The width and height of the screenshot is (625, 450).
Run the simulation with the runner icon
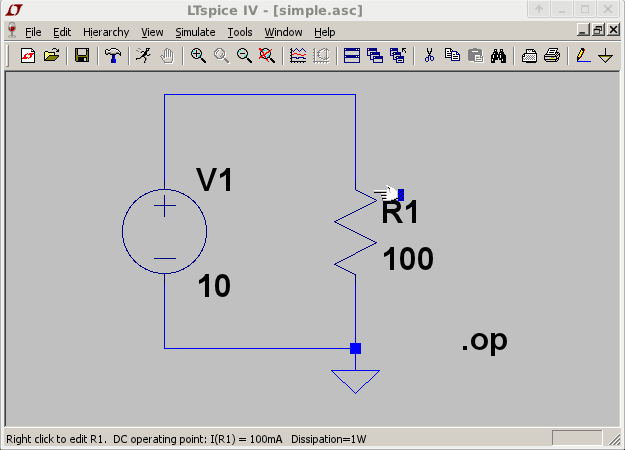(x=143, y=55)
